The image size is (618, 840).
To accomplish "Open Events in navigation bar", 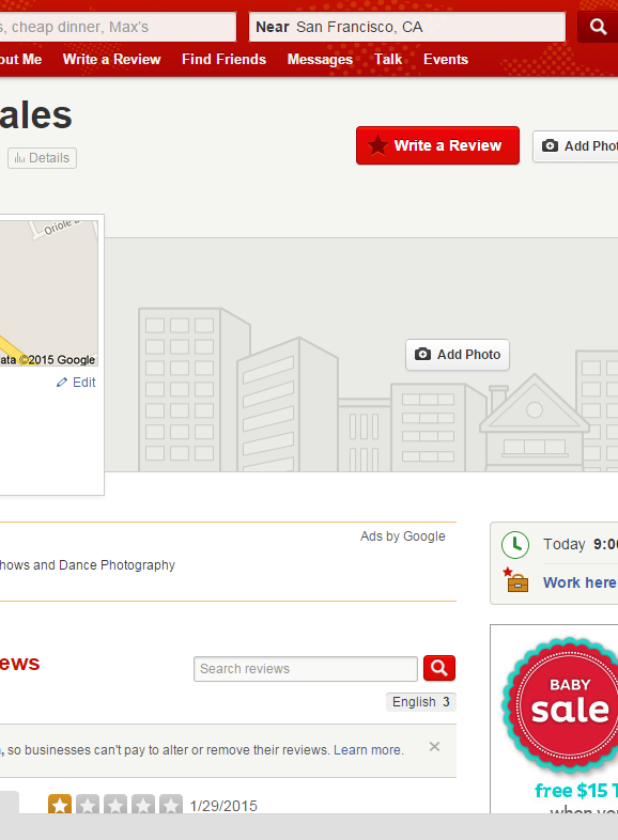I will click(446, 59).
